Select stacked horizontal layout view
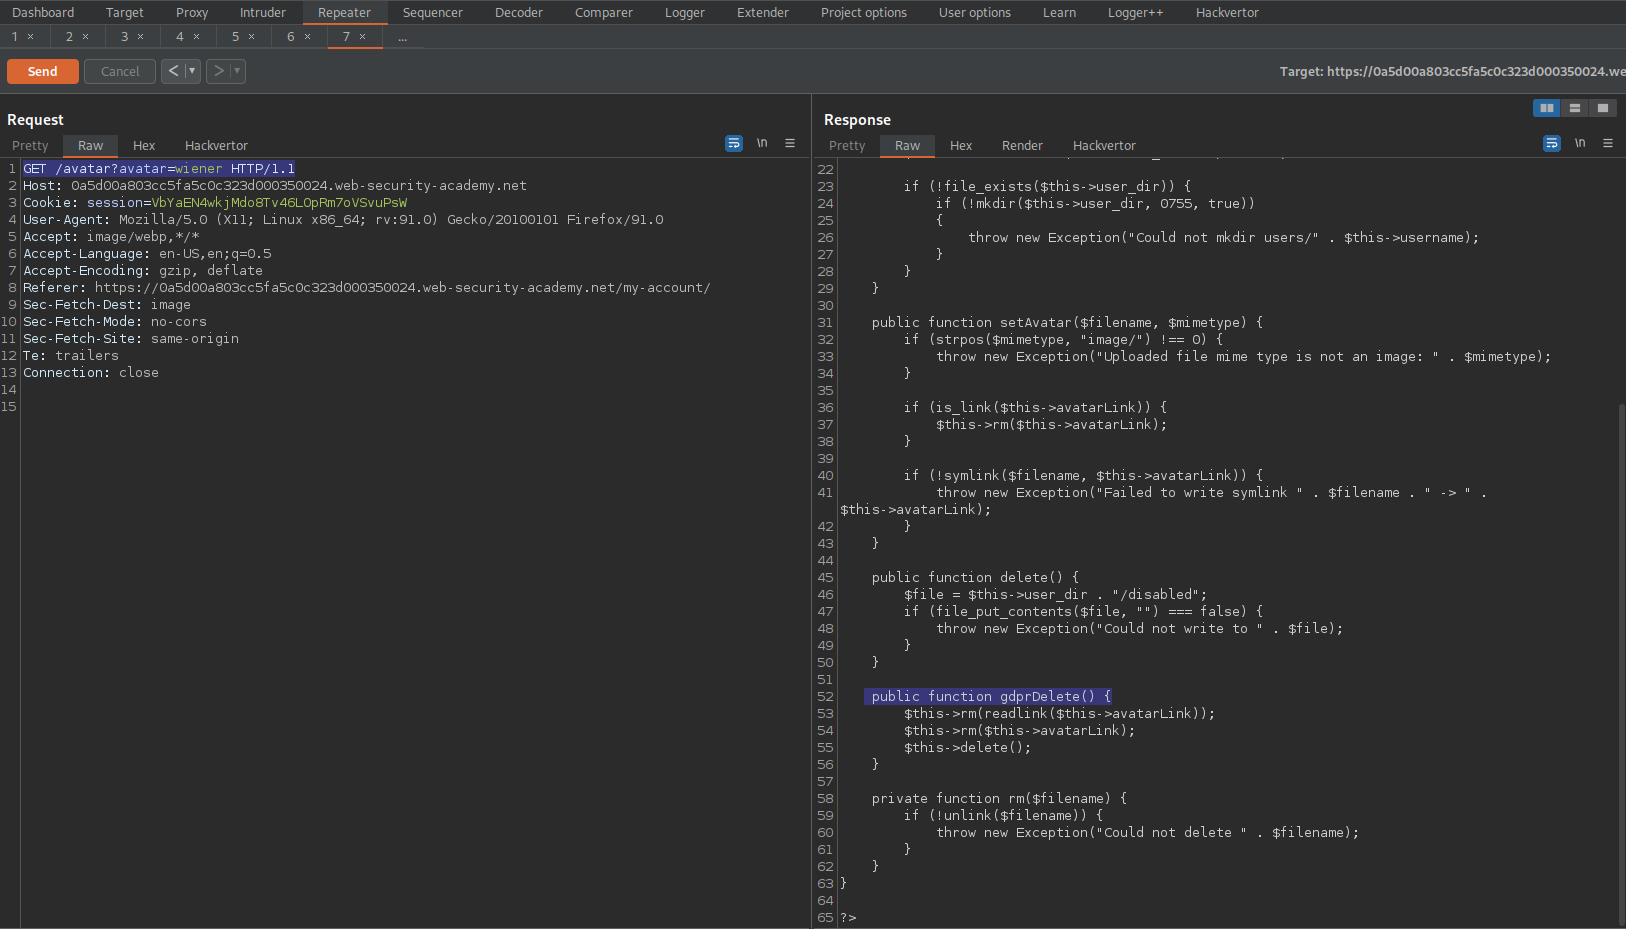The width and height of the screenshot is (1626, 929). point(1575,108)
